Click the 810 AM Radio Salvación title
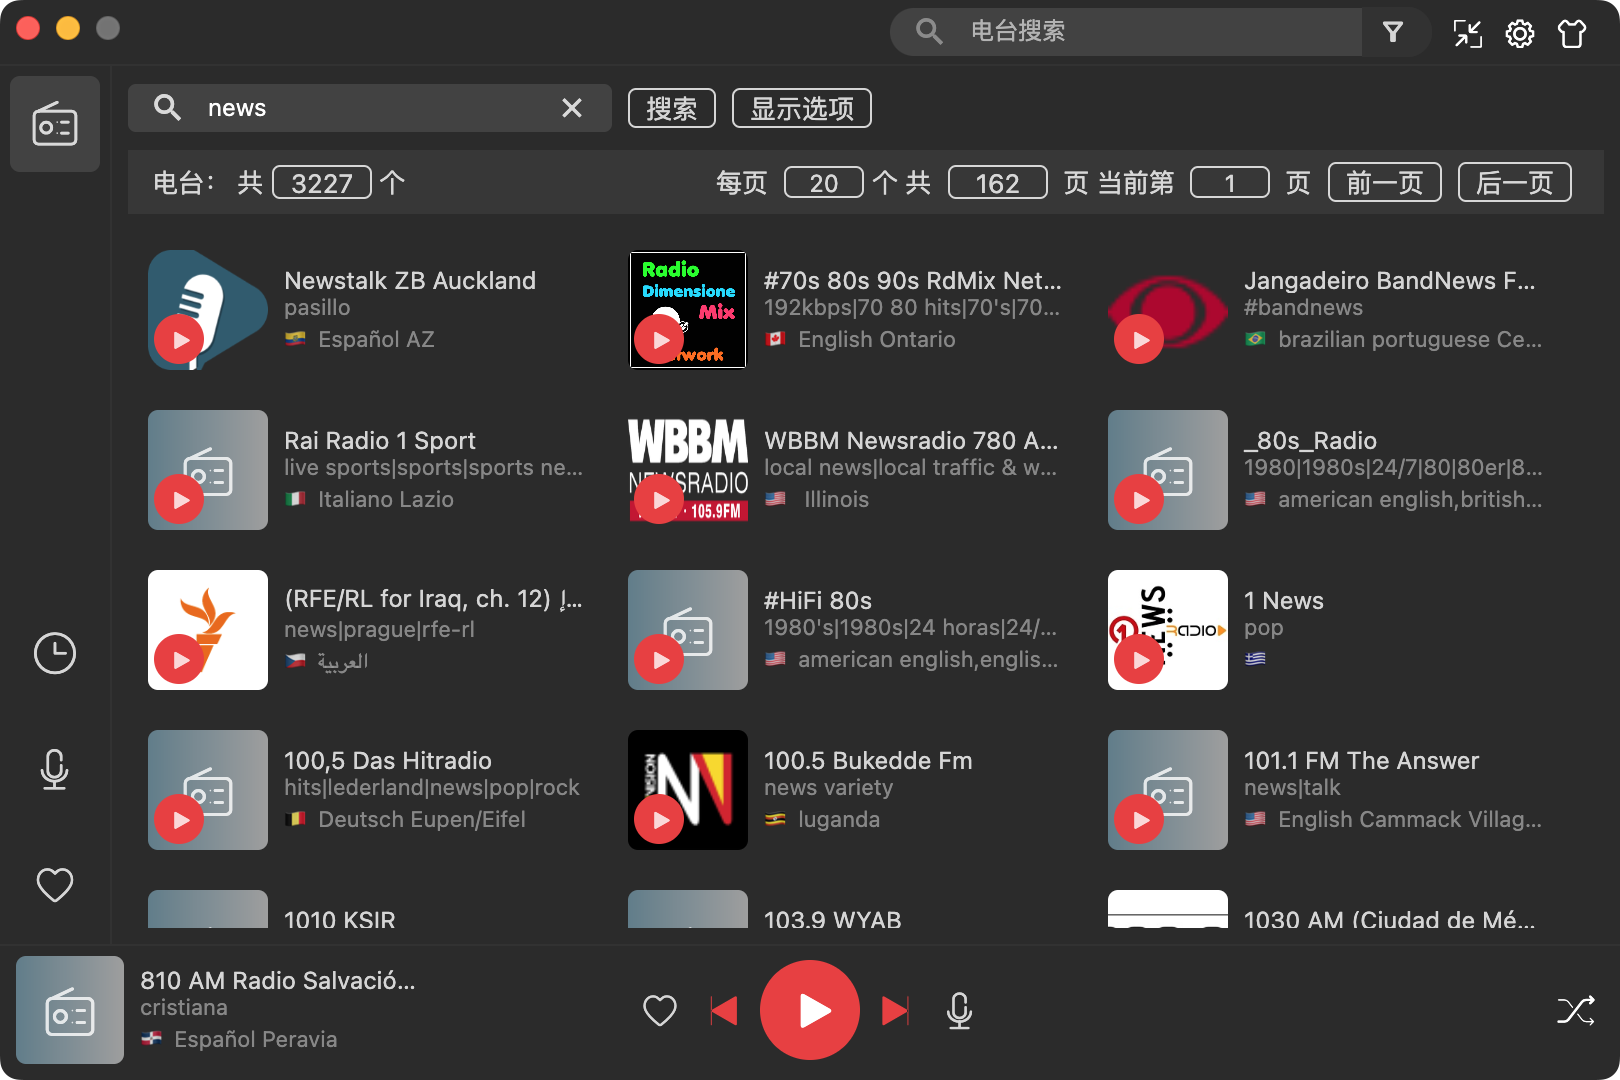 [278, 981]
